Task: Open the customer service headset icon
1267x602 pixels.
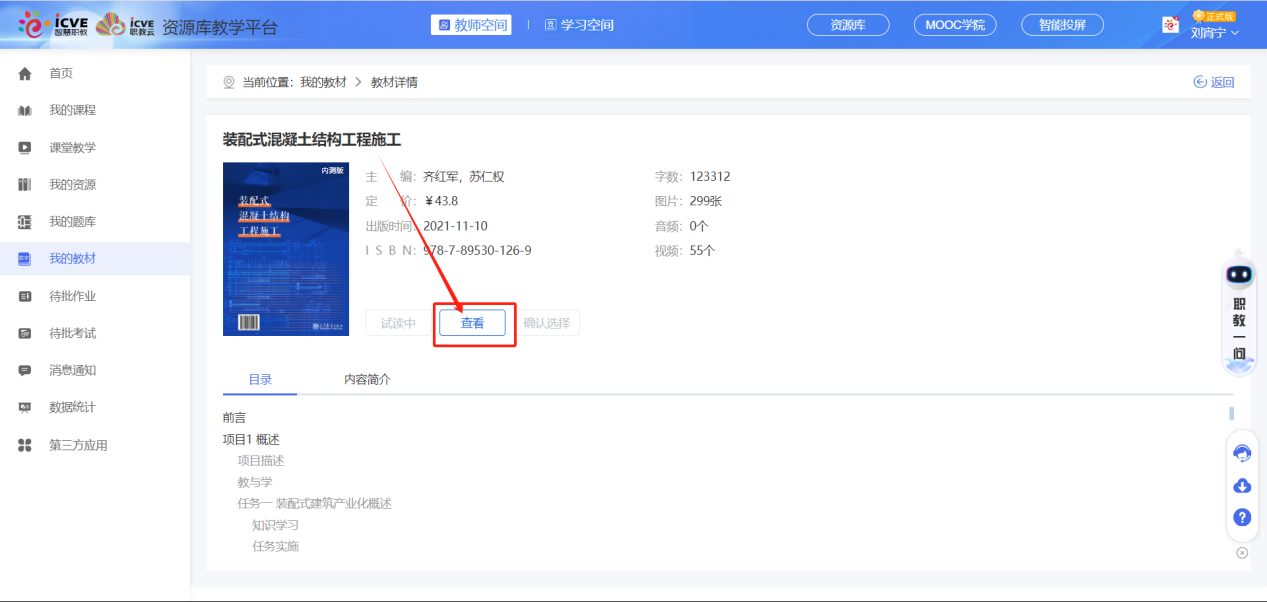Action: [x=1241, y=453]
